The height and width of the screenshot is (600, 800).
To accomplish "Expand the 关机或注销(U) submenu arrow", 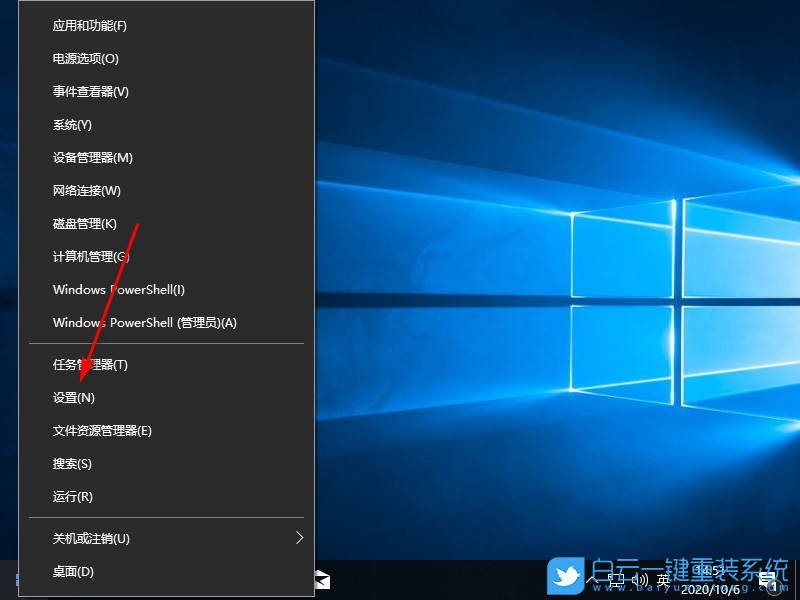I will click(299, 537).
